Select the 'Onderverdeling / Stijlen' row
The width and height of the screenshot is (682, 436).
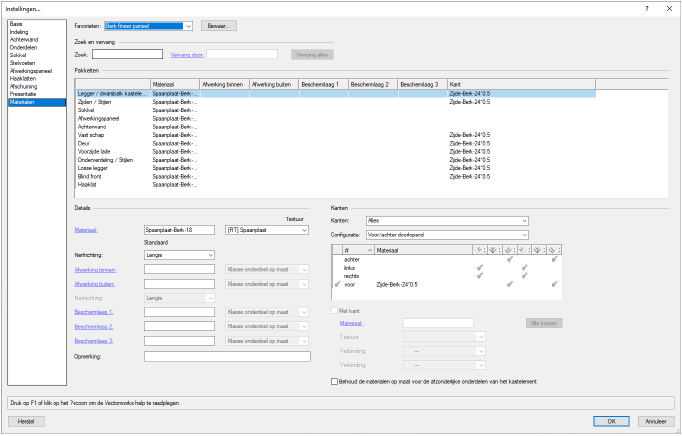(335, 160)
